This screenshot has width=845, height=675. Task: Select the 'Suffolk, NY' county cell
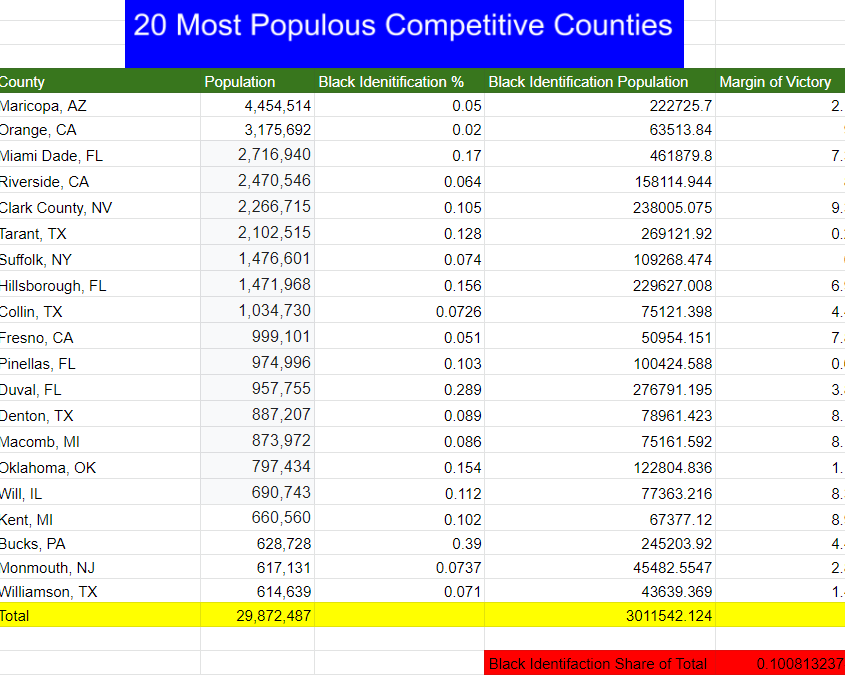click(100, 258)
